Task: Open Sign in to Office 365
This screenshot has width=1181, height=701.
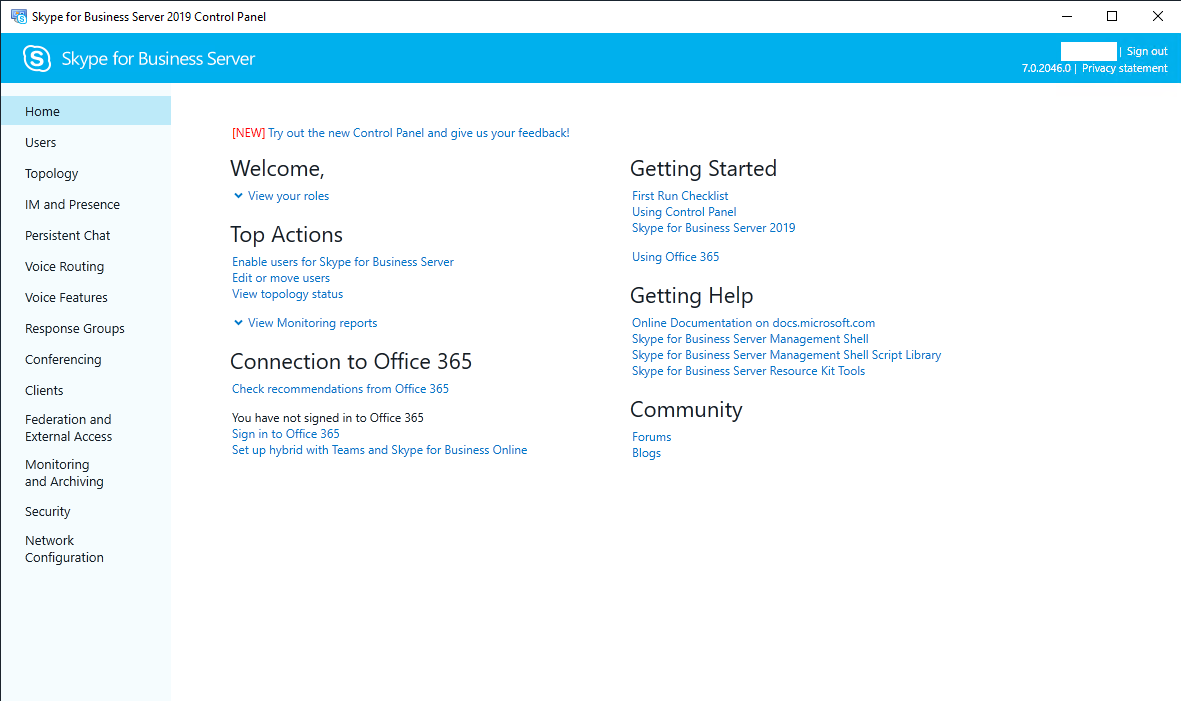Action: click(x=286, y=434)
